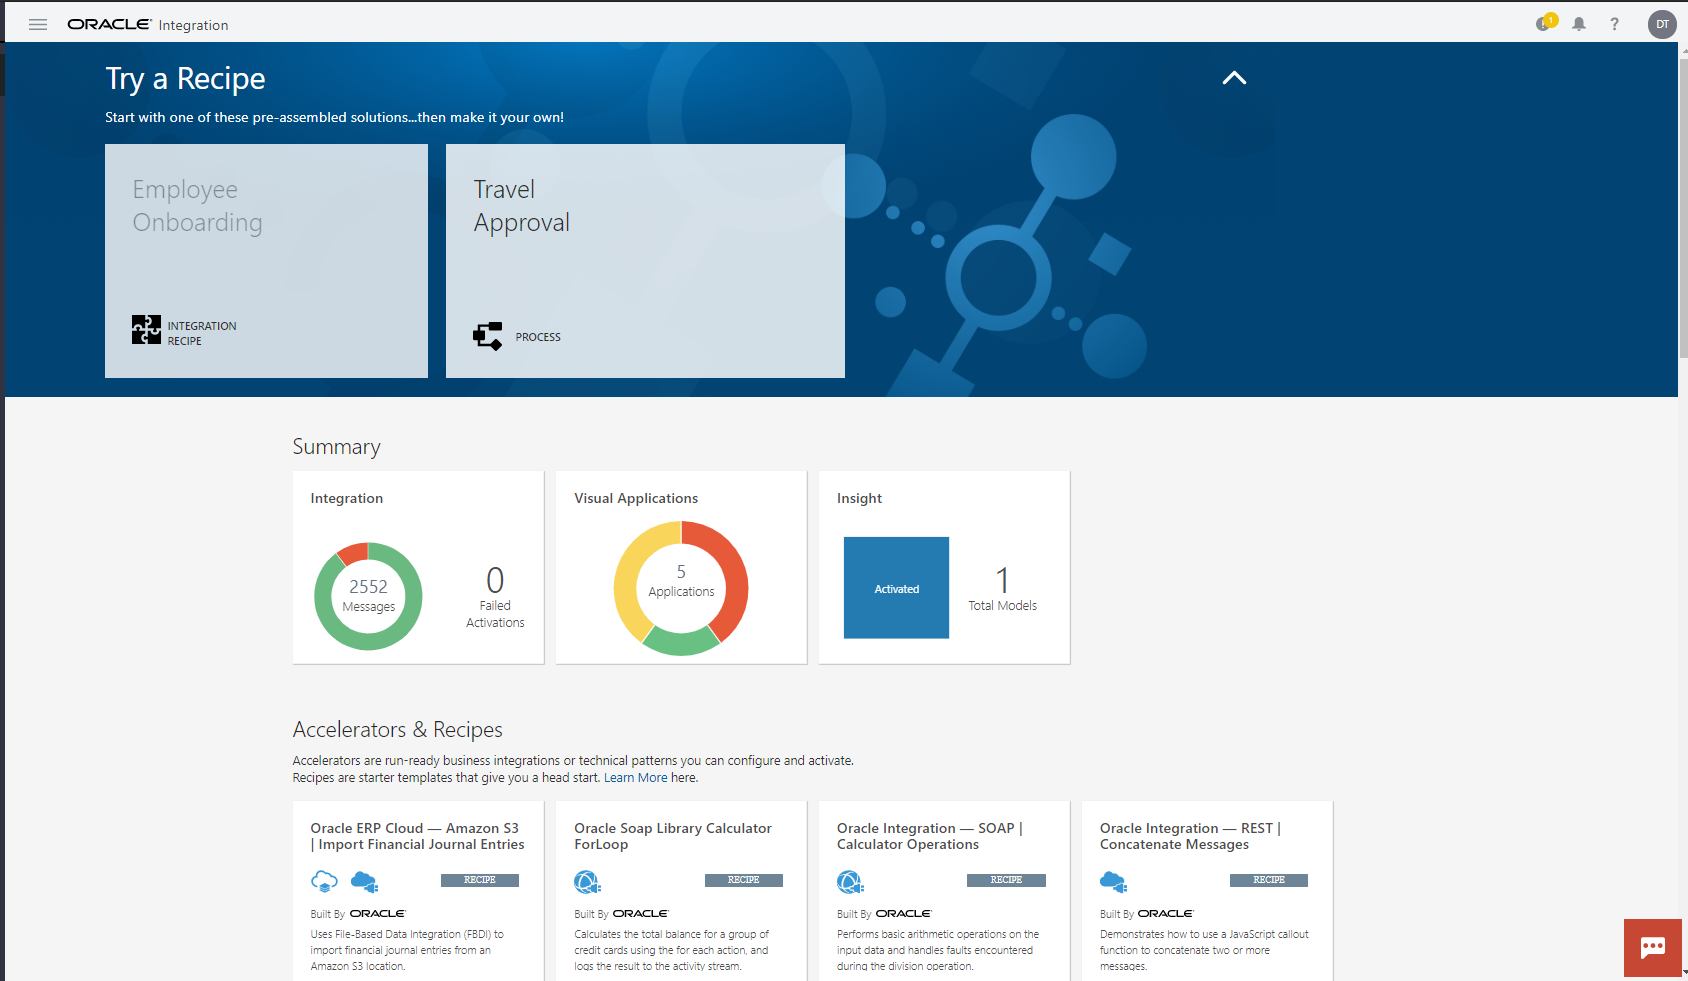
Task: Click RECIPE badge on Calculator Operations card
Action: click(1006, 880)
